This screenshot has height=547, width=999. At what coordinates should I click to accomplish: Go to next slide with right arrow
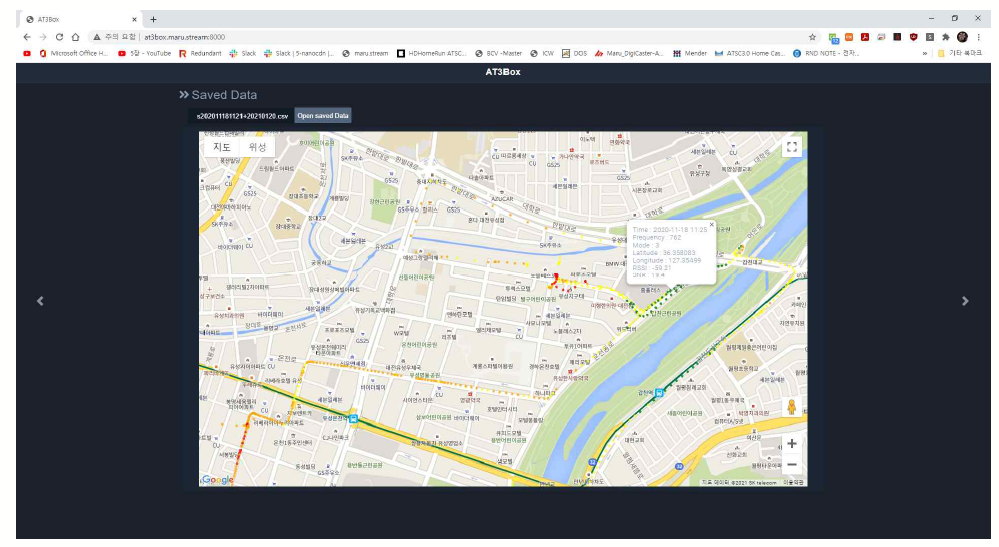point(965,301)
